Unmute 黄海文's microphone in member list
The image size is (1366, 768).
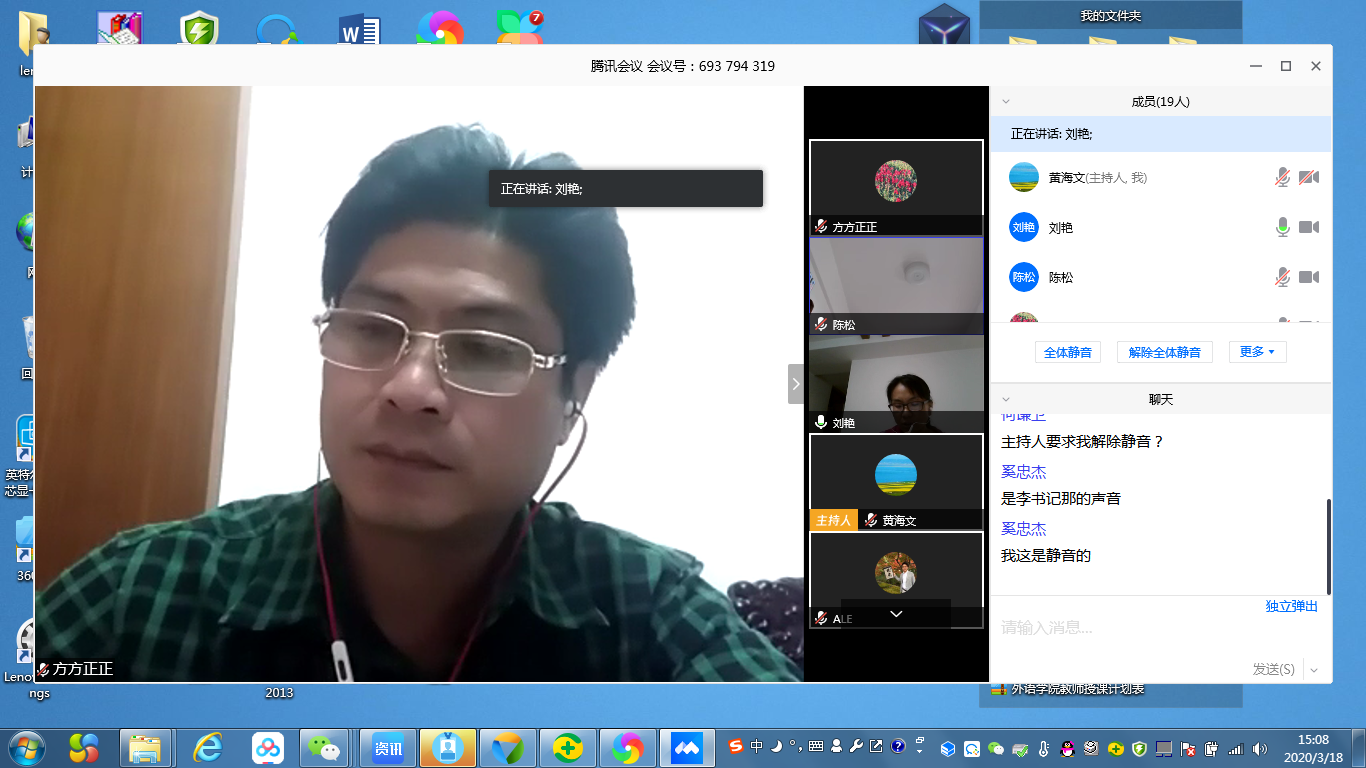pyautogui.click(x=1282, y=178)
